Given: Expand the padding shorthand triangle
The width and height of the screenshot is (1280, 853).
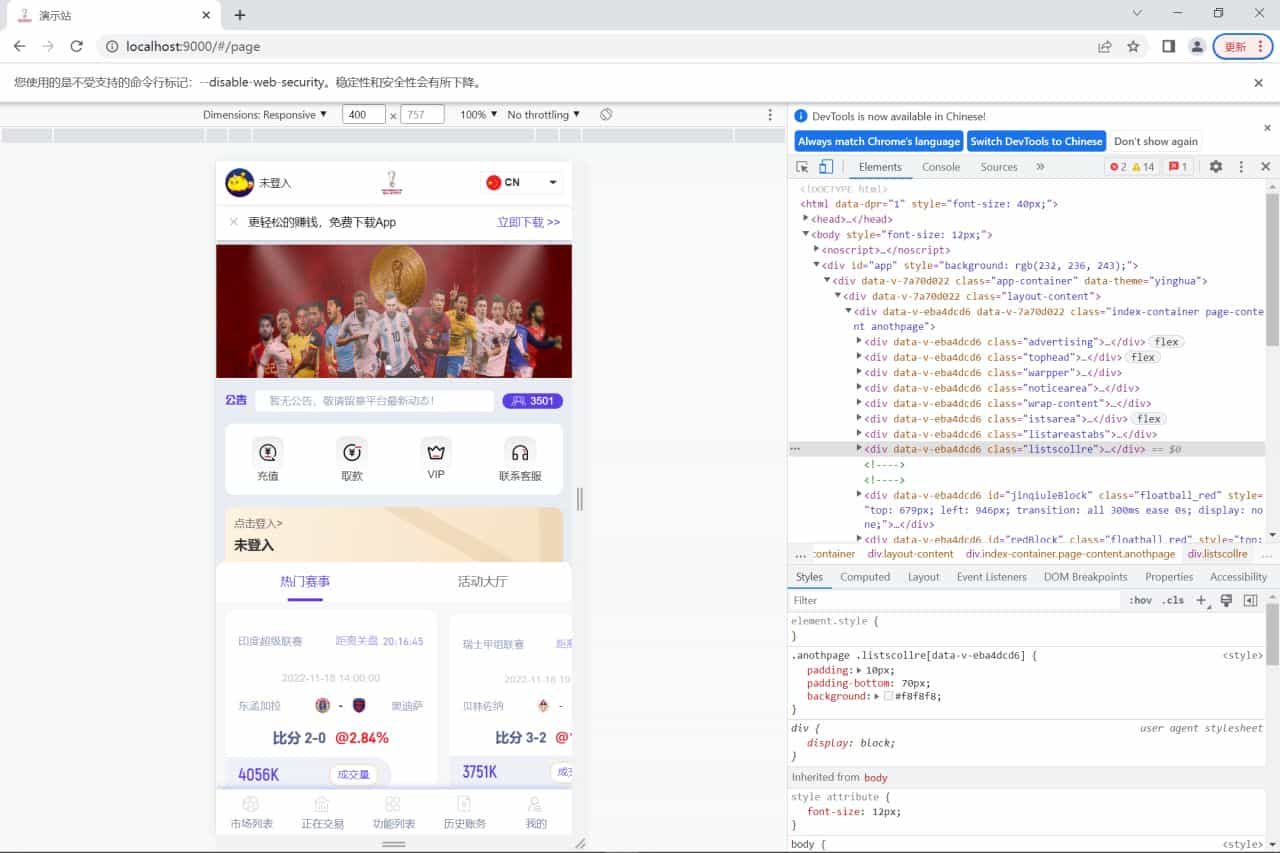Looking at the screenshot, I should point(860,670).
